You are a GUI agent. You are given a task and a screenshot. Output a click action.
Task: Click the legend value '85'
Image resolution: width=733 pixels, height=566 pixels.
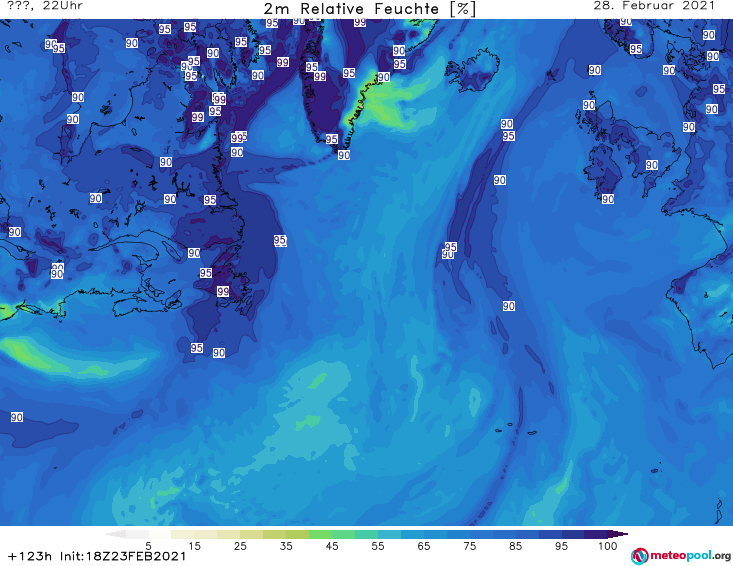515,546
